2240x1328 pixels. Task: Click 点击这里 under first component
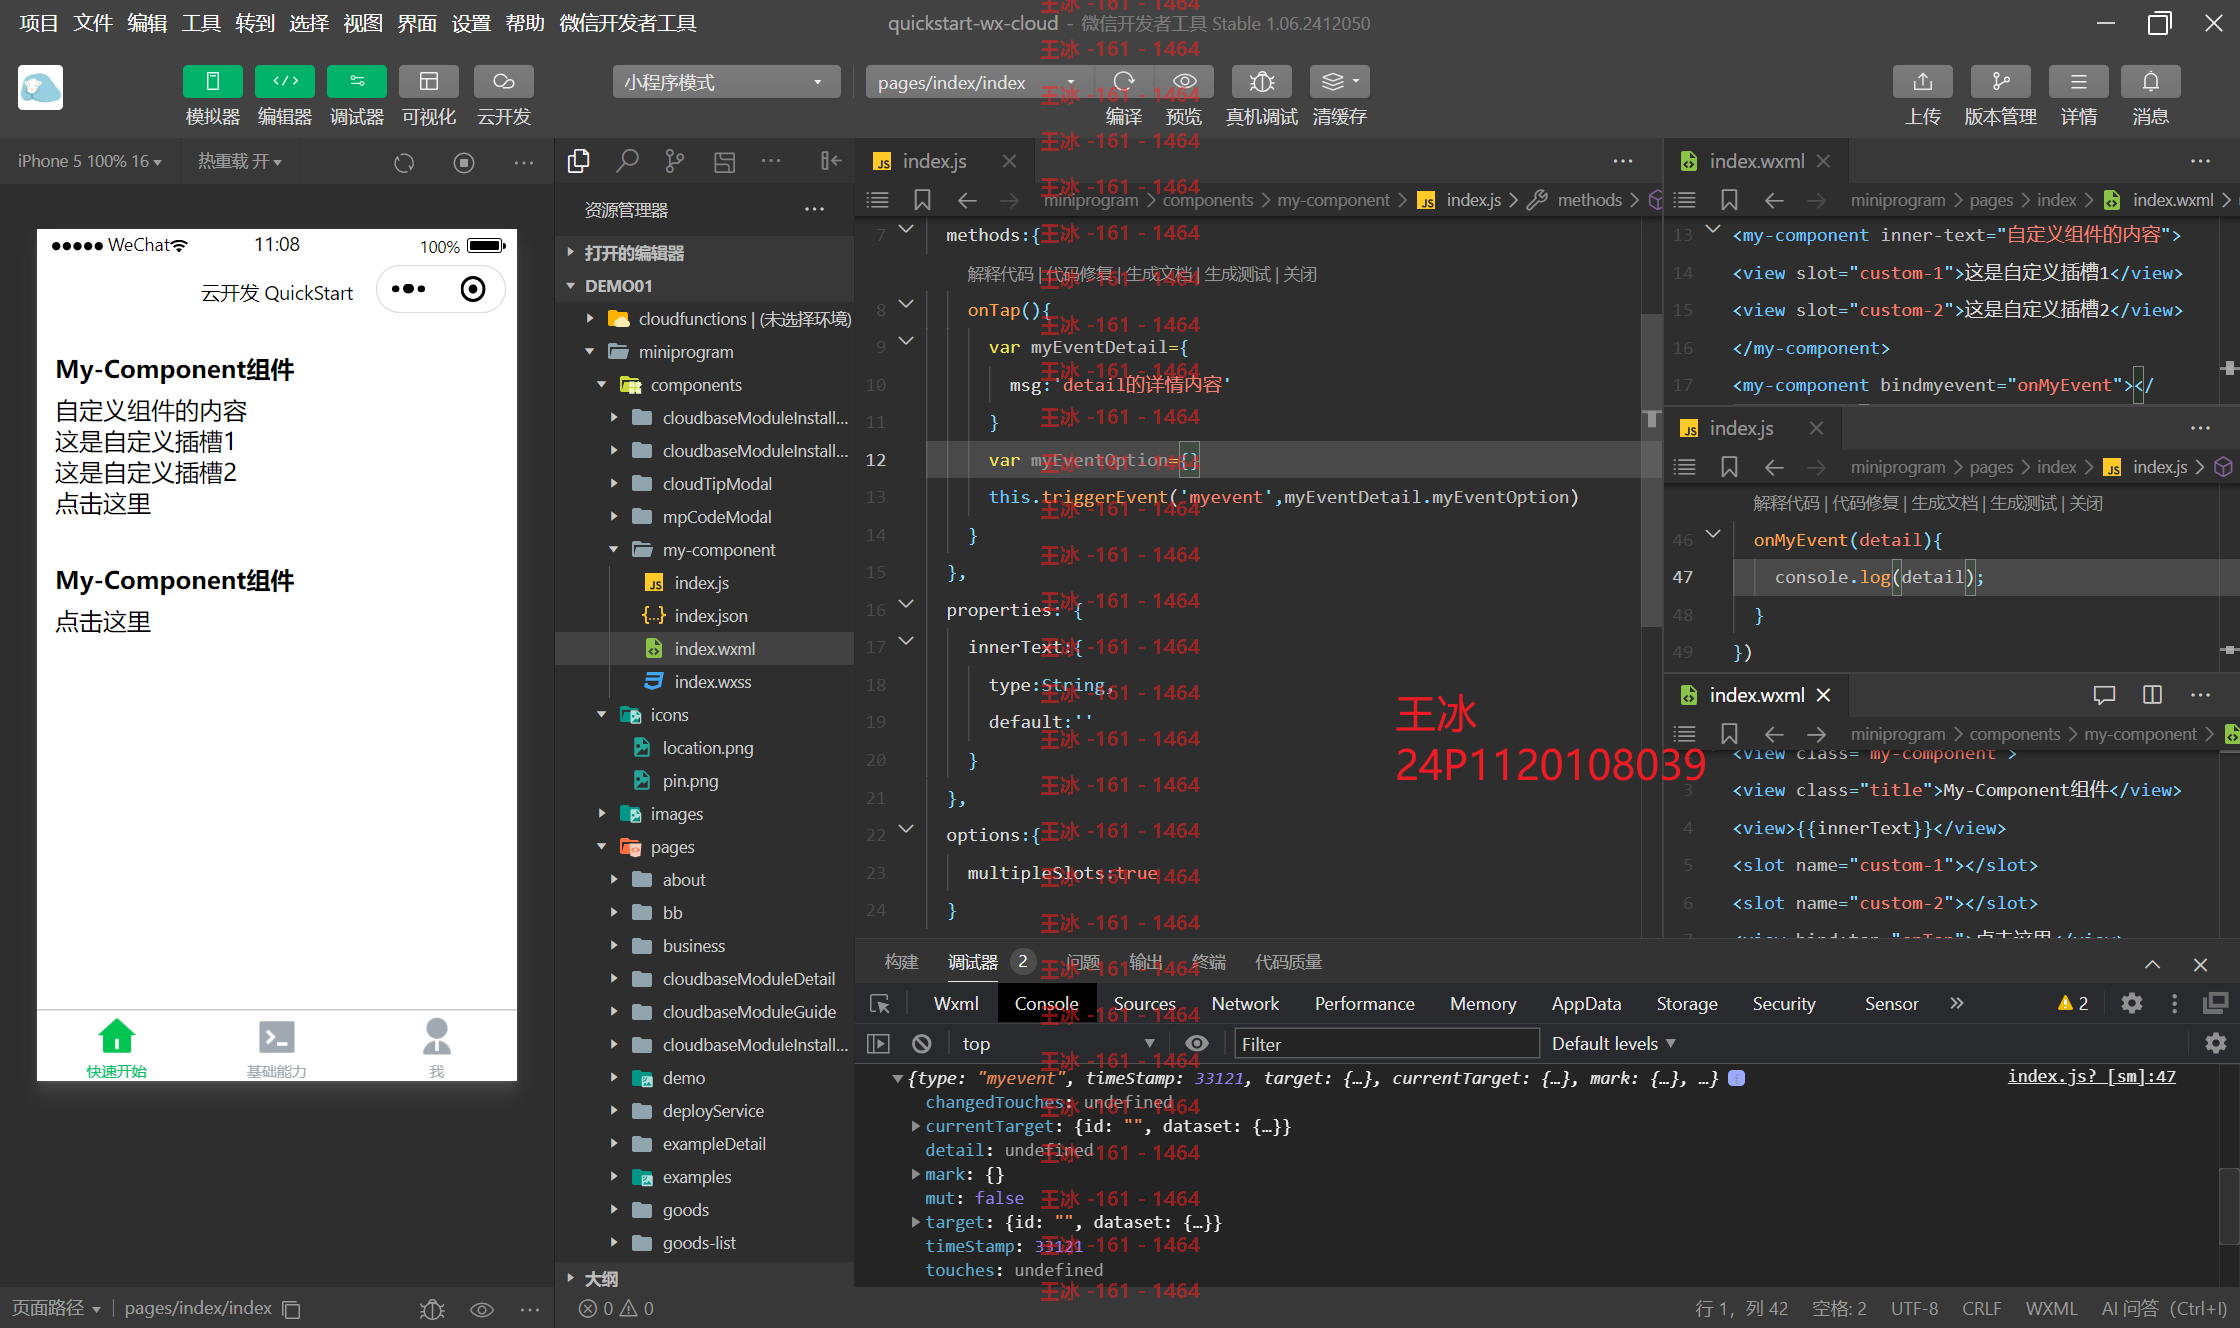pyautogui.click(x=103, y=504)
